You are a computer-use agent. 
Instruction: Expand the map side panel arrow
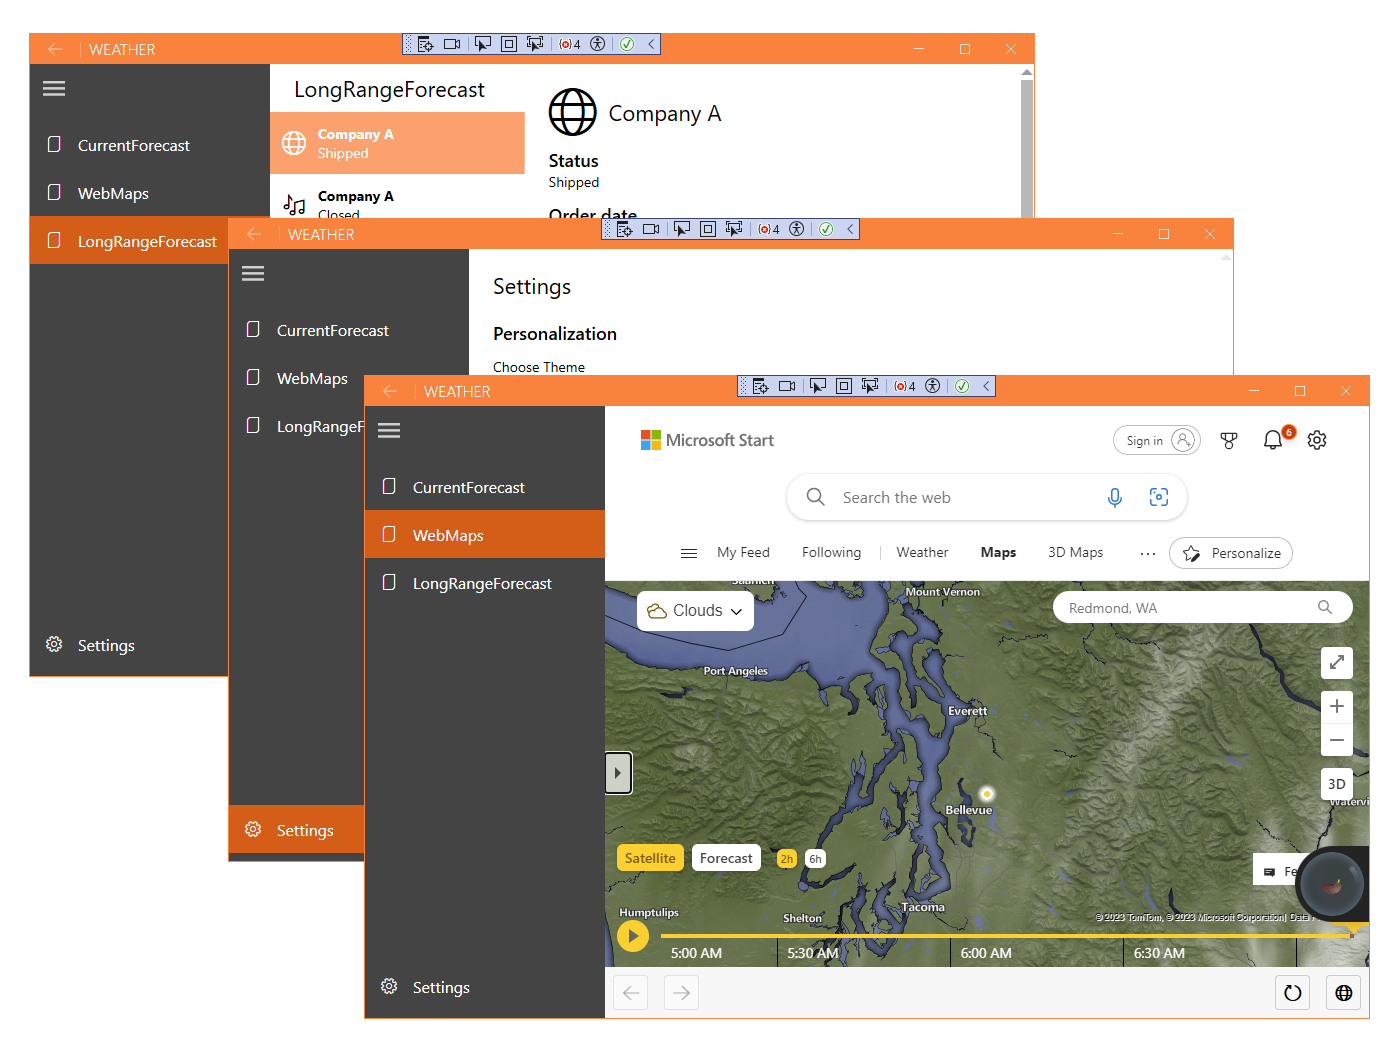pyautogui.click(x=619, y=773)
